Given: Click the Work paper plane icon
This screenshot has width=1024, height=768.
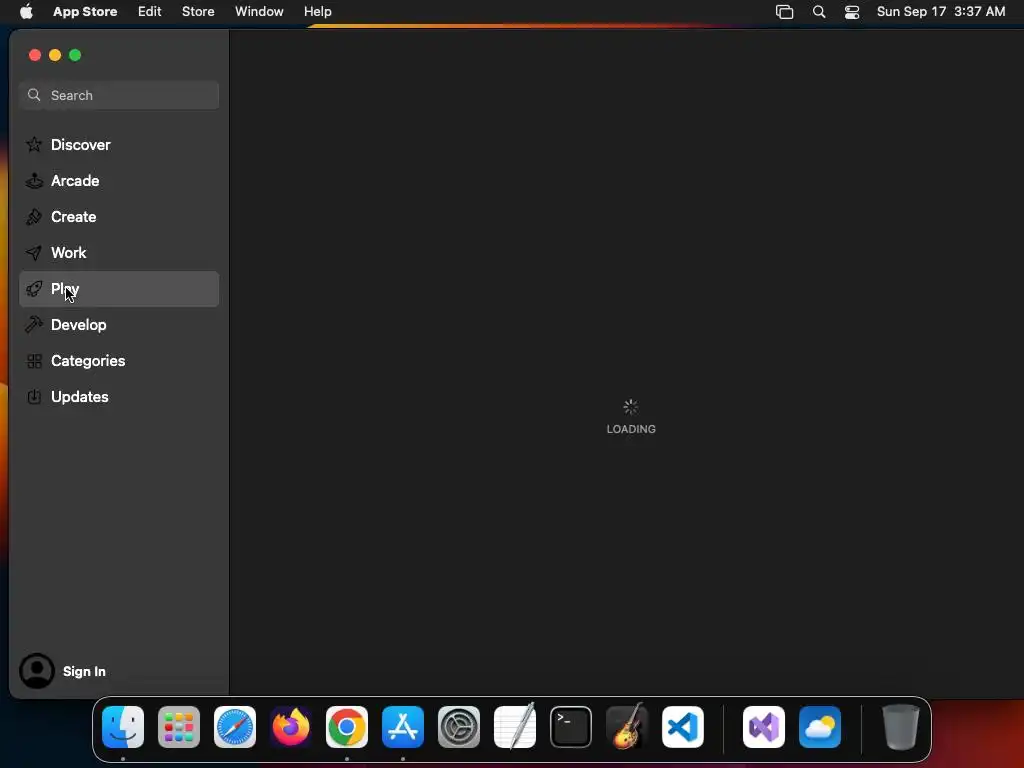Looking at the screenshot, I should [x=34, y=252].
